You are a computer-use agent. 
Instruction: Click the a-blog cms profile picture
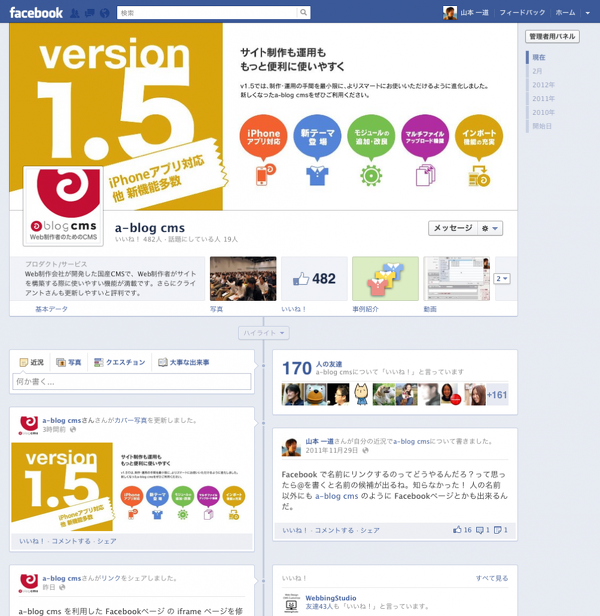(x=63, y=206)
